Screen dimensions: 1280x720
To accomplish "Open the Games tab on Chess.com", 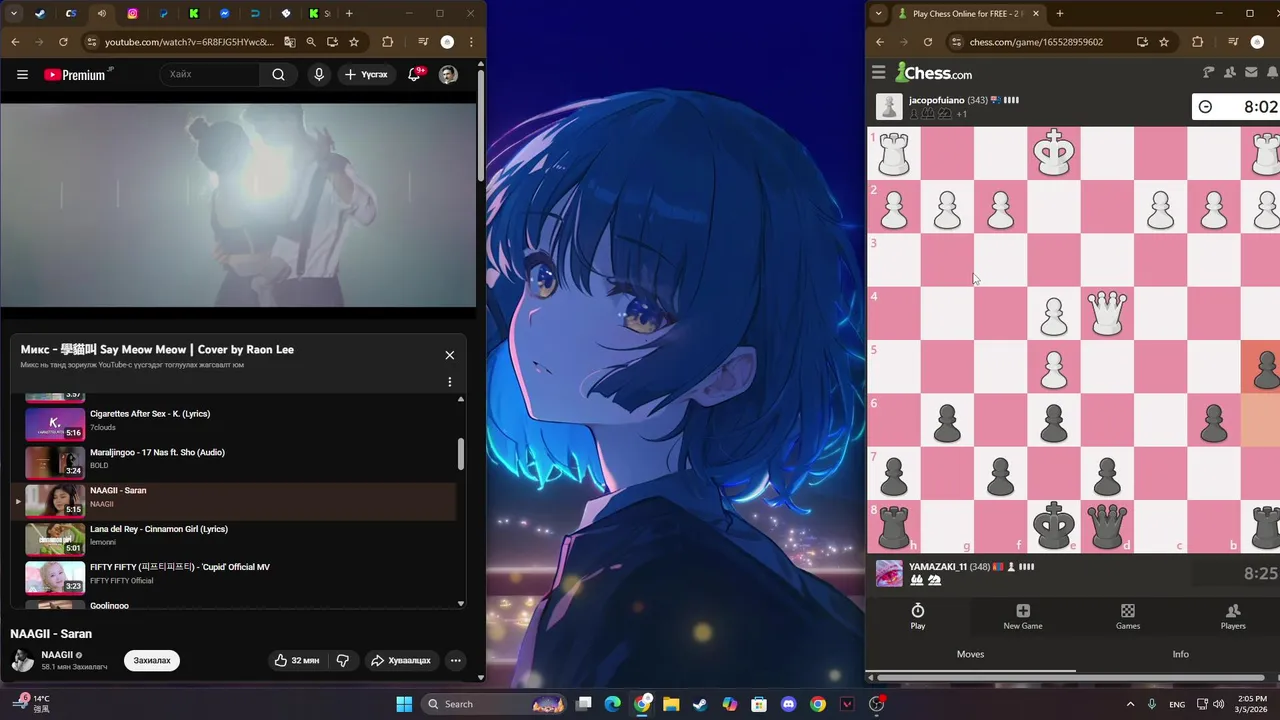I will point(1128,616).
